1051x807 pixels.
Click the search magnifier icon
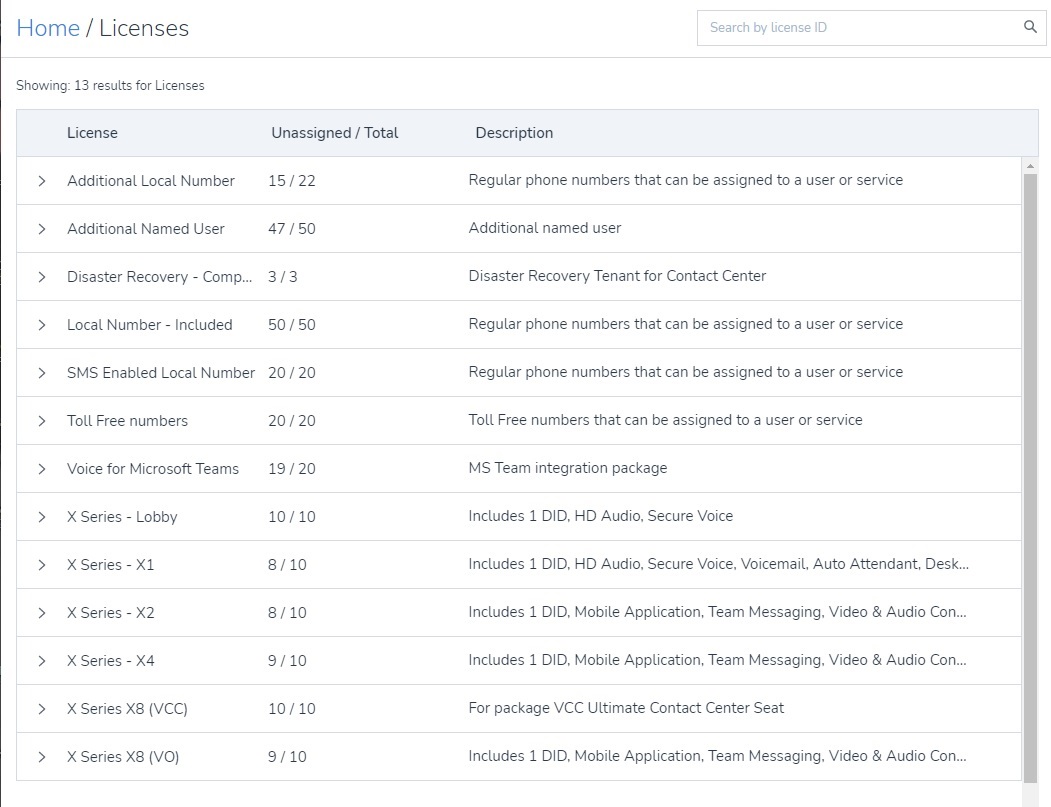pos(1030,27)
